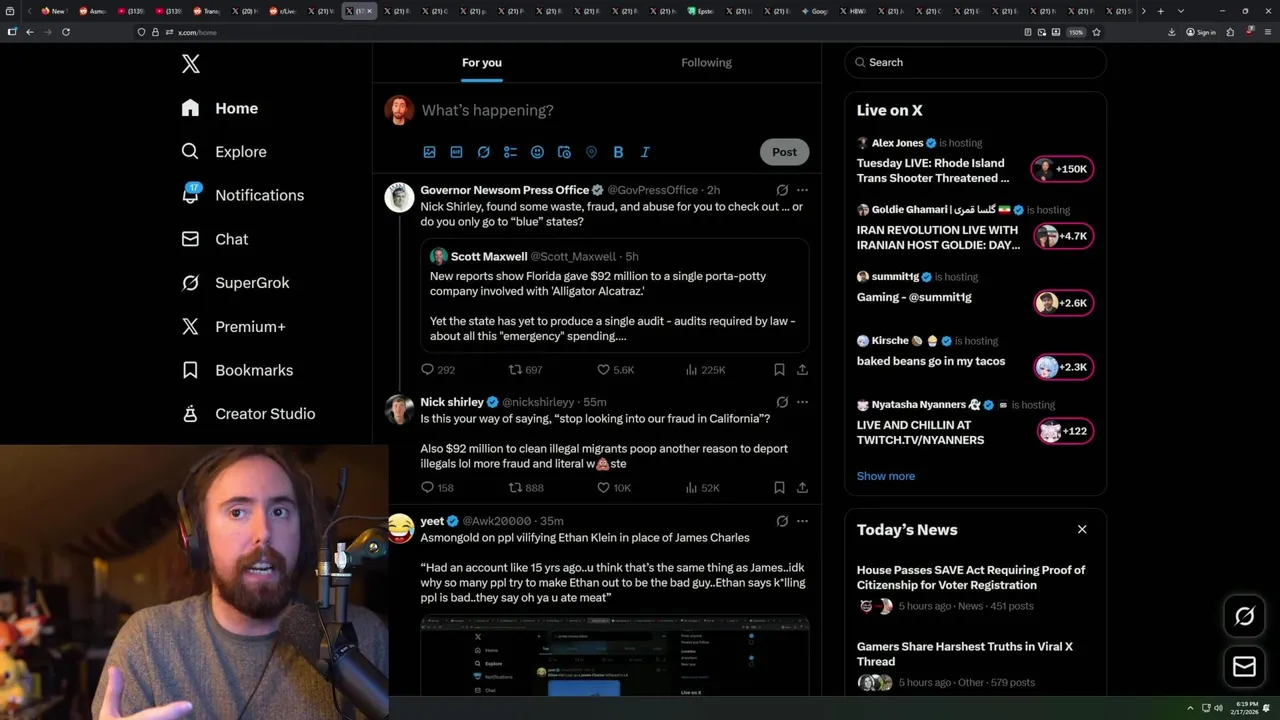The image size is (1280, 720).
Task: Click the poll icon in composer
Action: click(510, 152)
